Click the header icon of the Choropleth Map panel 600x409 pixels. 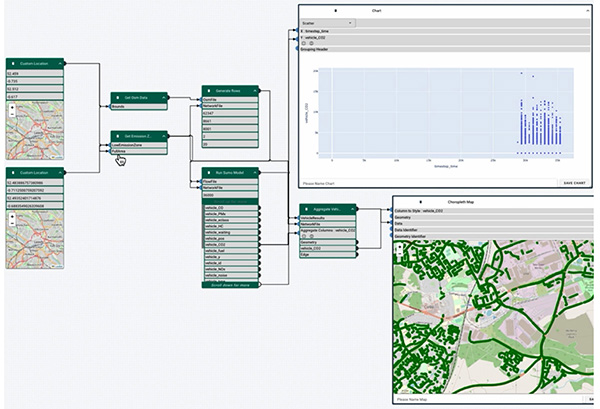coord(421,202)
